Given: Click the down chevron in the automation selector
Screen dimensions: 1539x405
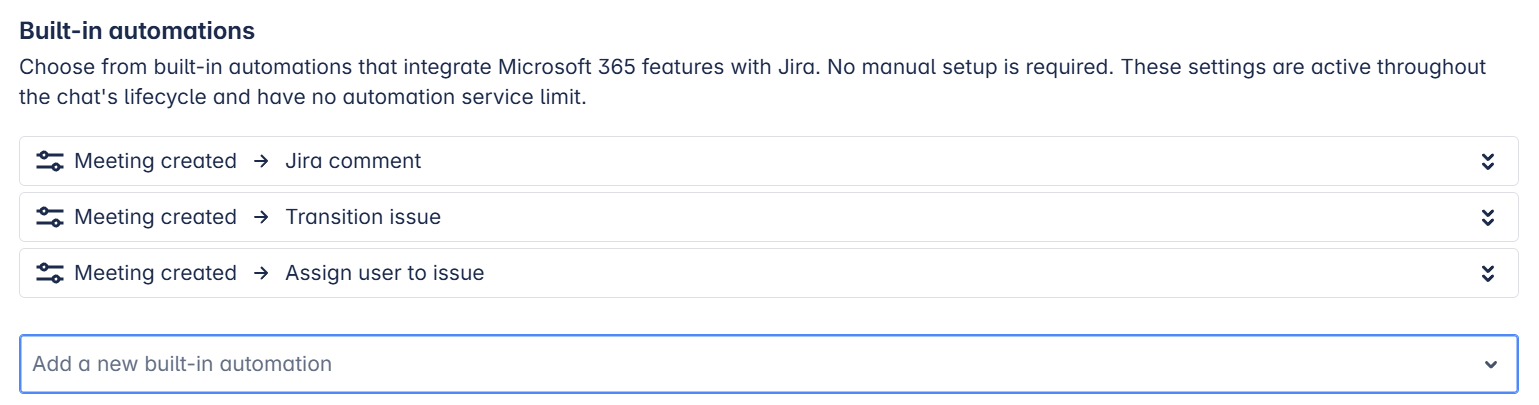Looking at the screenshot, I should 1491,365.
